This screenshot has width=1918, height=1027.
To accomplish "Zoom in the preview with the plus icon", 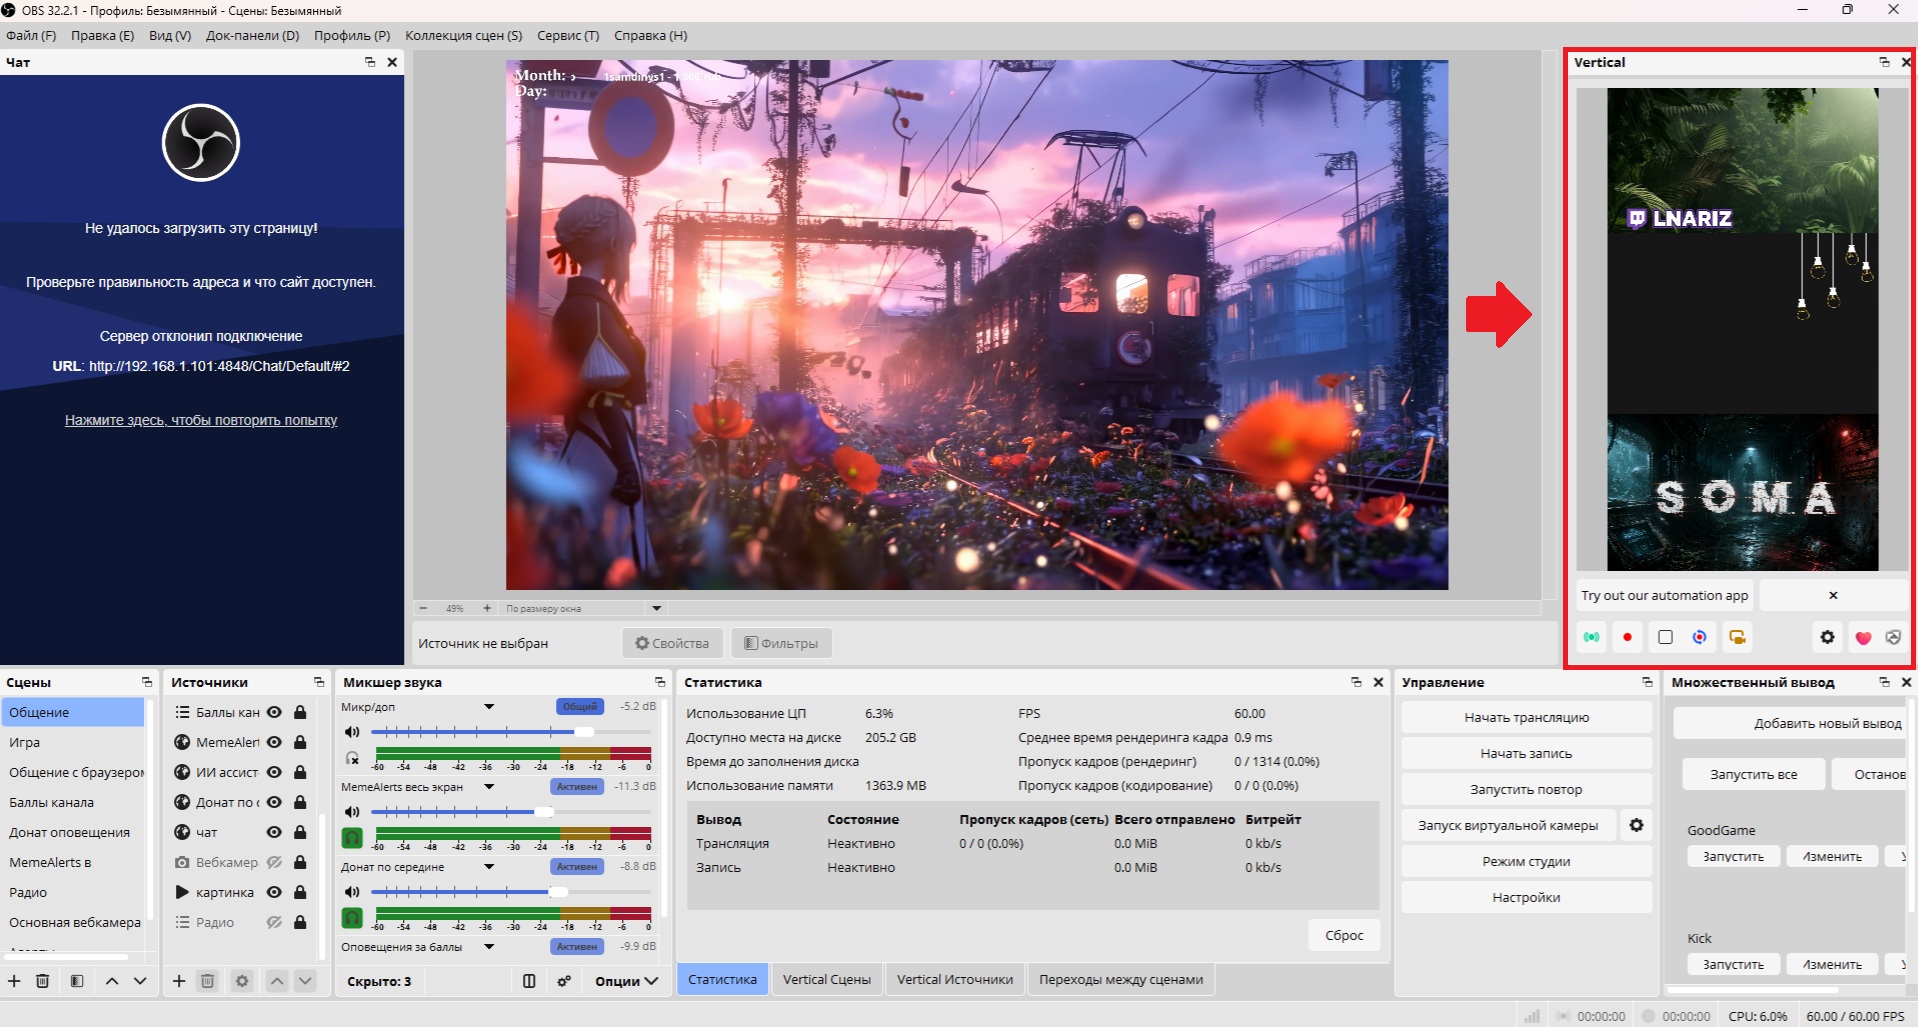I will point(487,608).
